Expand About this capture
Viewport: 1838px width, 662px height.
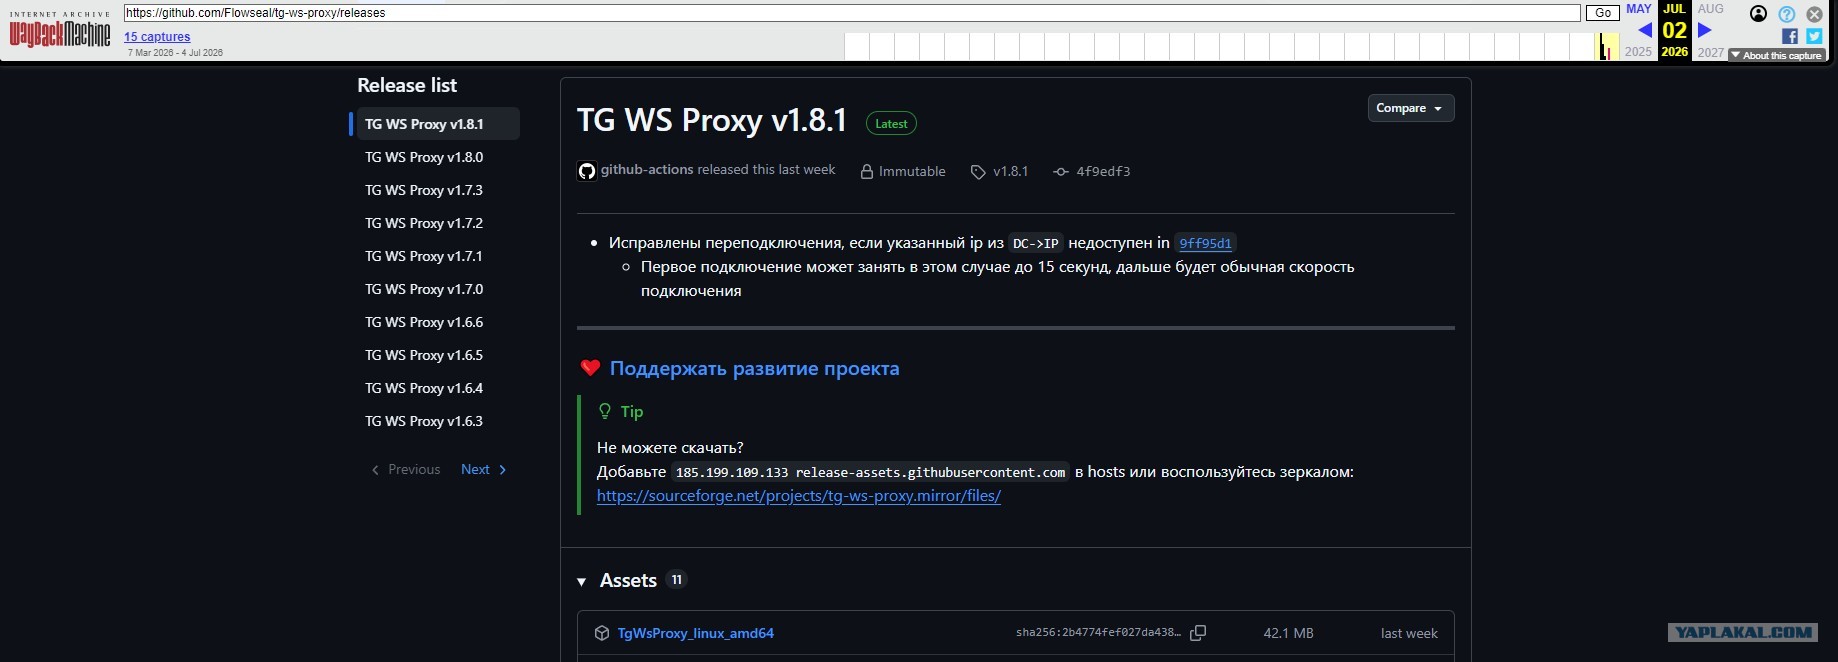1776,55
